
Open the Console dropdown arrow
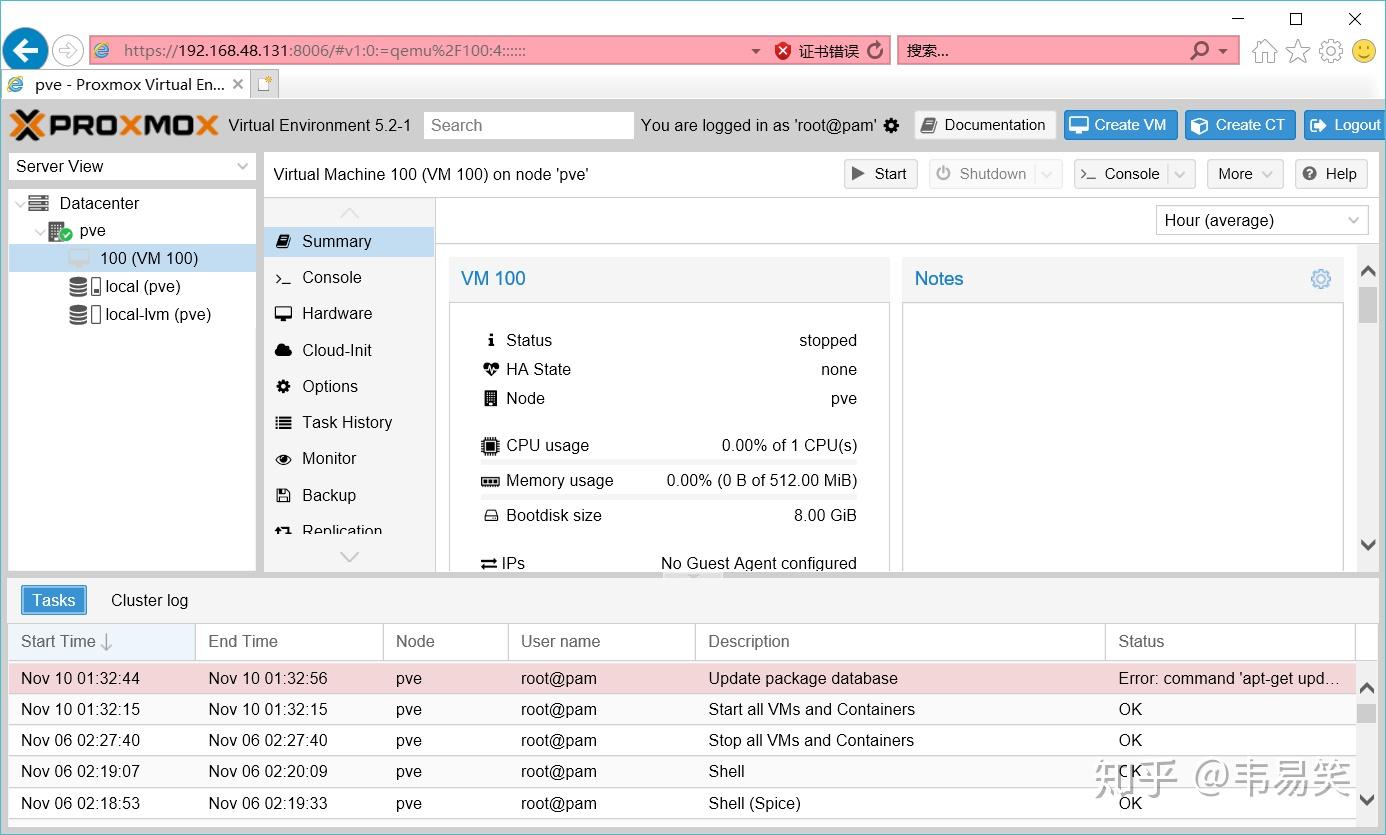1181,174
